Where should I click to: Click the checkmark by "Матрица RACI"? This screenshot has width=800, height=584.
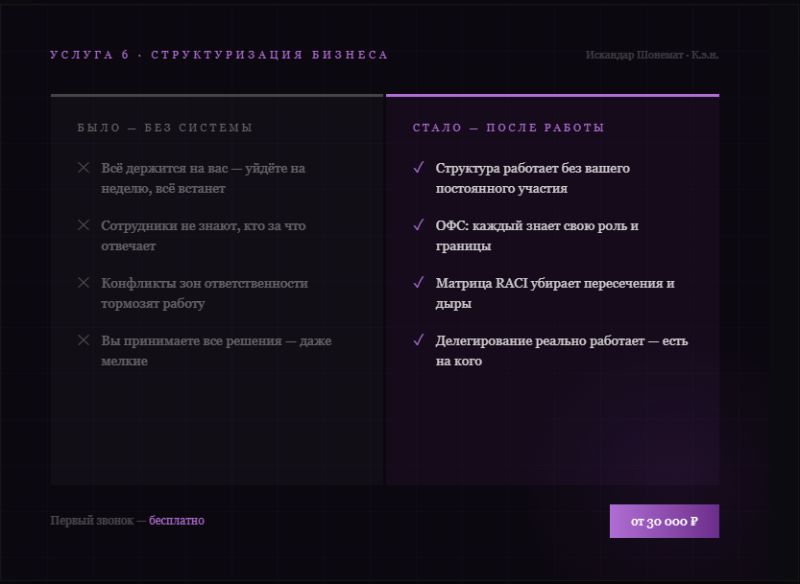coord(418,283)
